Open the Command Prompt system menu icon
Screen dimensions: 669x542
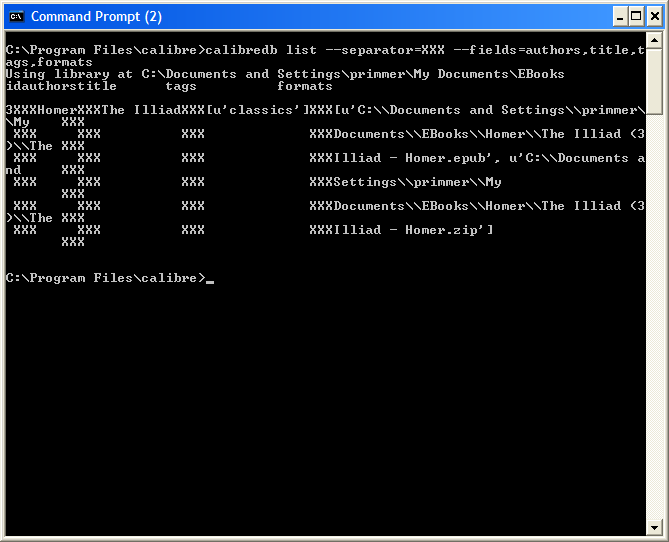pyautogui.click(x=16, y=16)
